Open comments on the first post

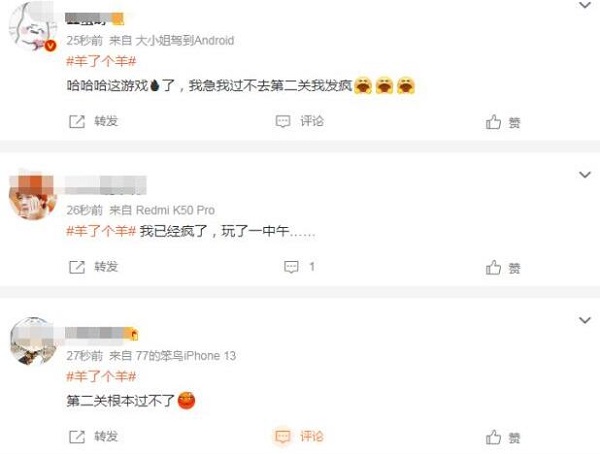click(x=300, y=121)
